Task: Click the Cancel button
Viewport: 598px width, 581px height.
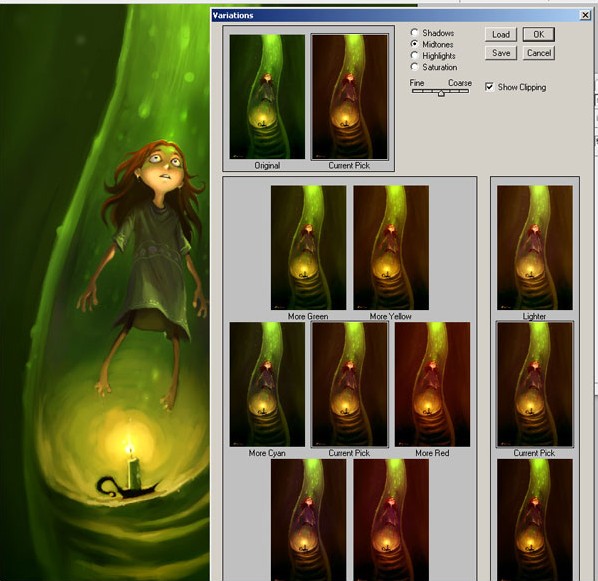Action: point(539,53)
